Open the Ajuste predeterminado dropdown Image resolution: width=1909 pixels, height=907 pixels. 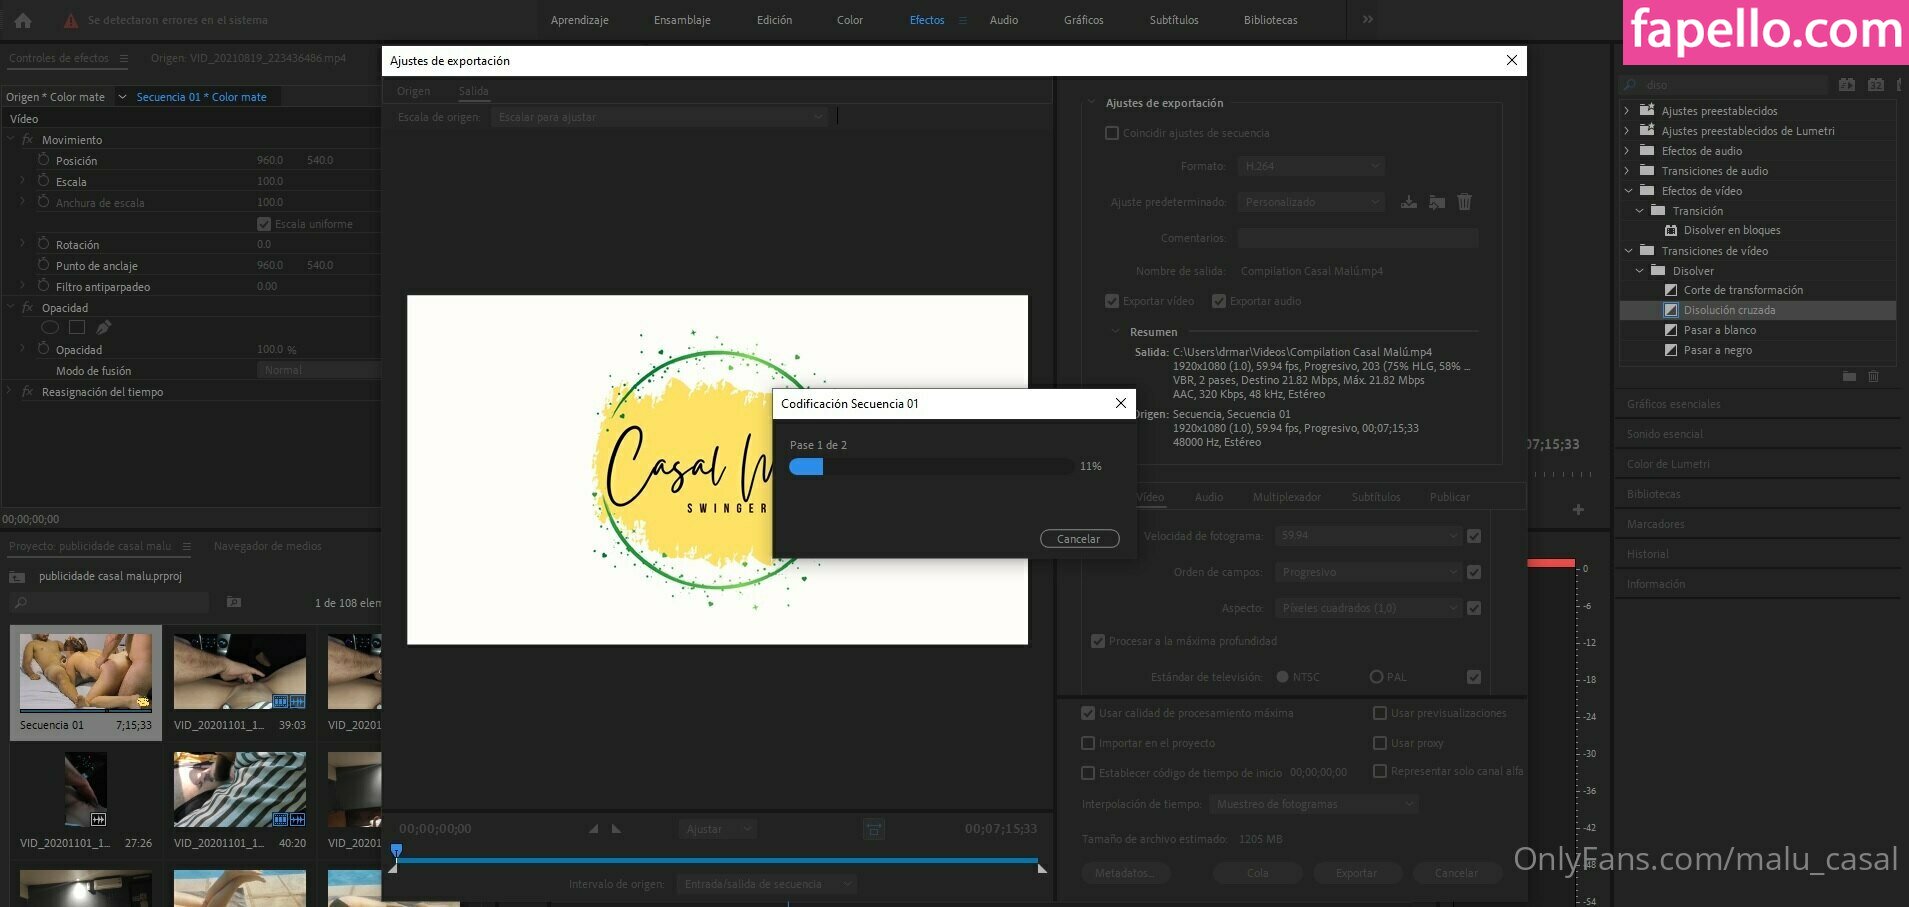[x=1311, y=202]
